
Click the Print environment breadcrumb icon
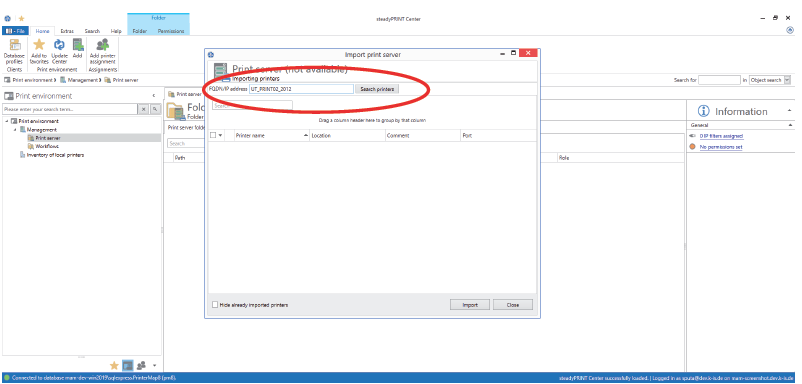pos(8,80)
